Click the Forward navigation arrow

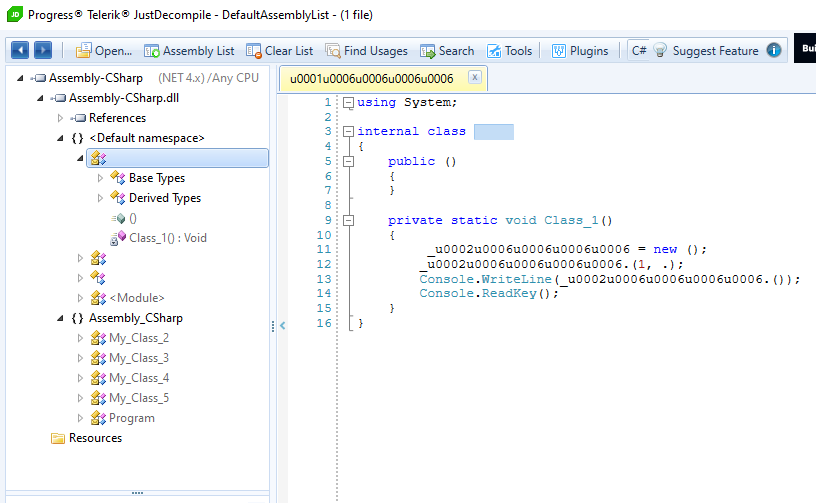coord(43,50)
